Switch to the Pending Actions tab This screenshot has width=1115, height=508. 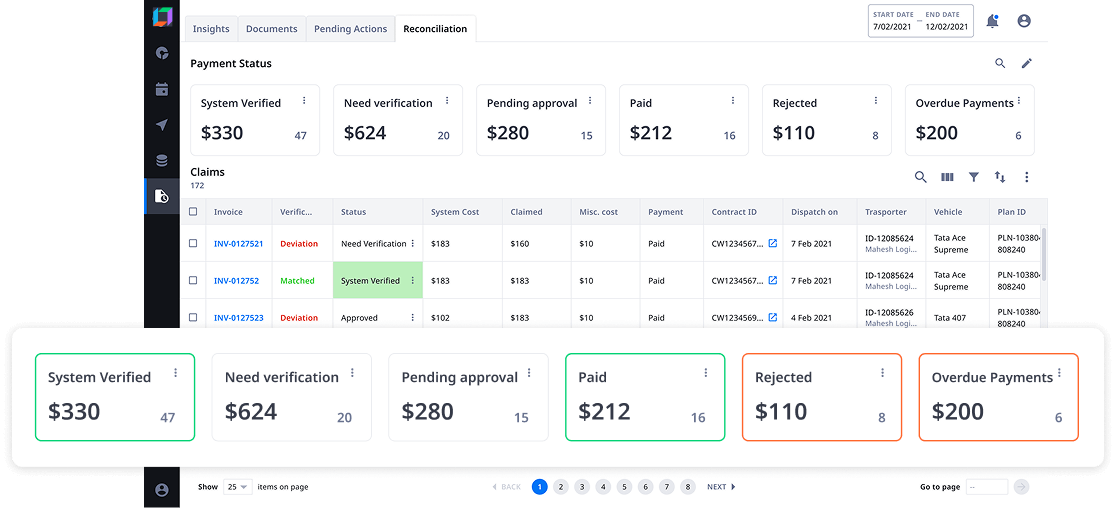click(351, 29)
